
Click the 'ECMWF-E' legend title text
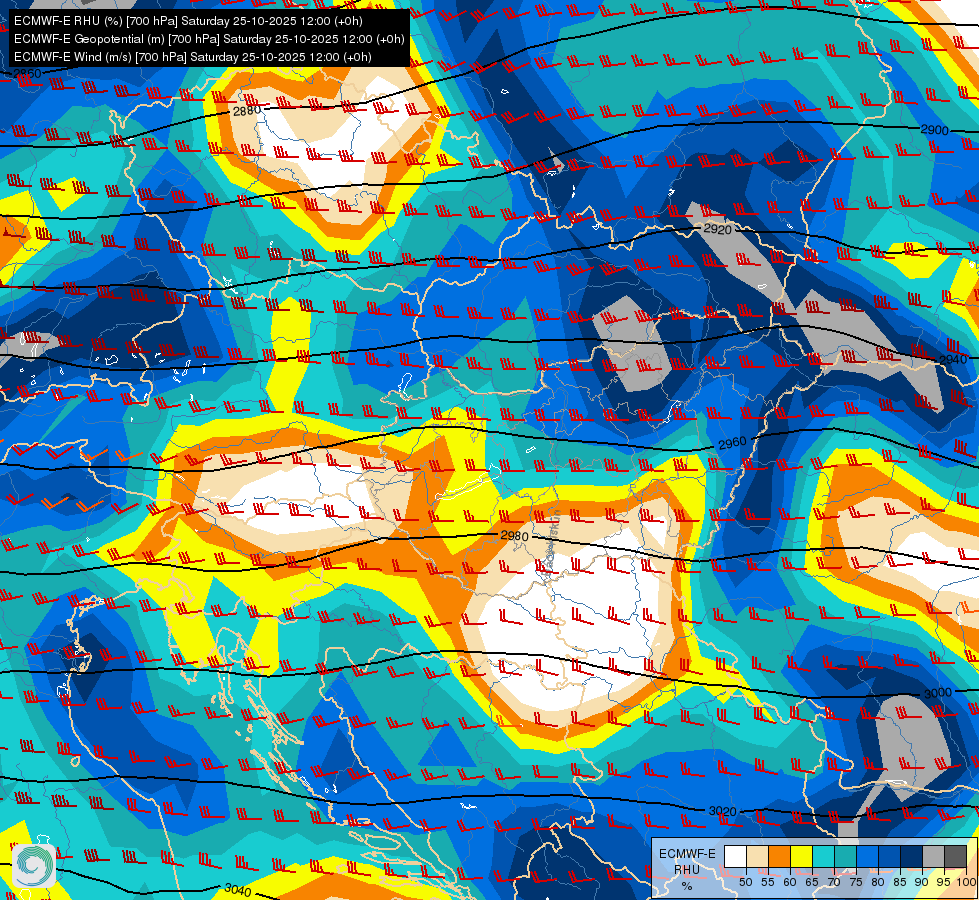(687, 854)
